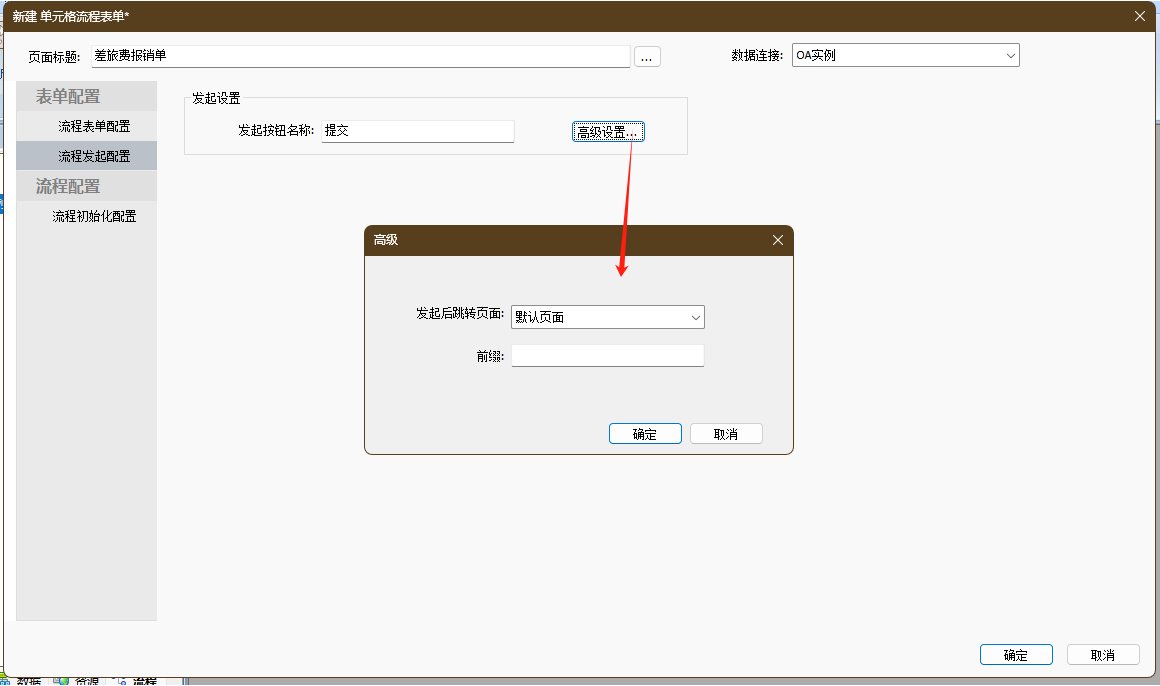The height and width of the screenshot is (686, 1160).
Task: Click the 流程配置 section header
Action: click(68, 186)
